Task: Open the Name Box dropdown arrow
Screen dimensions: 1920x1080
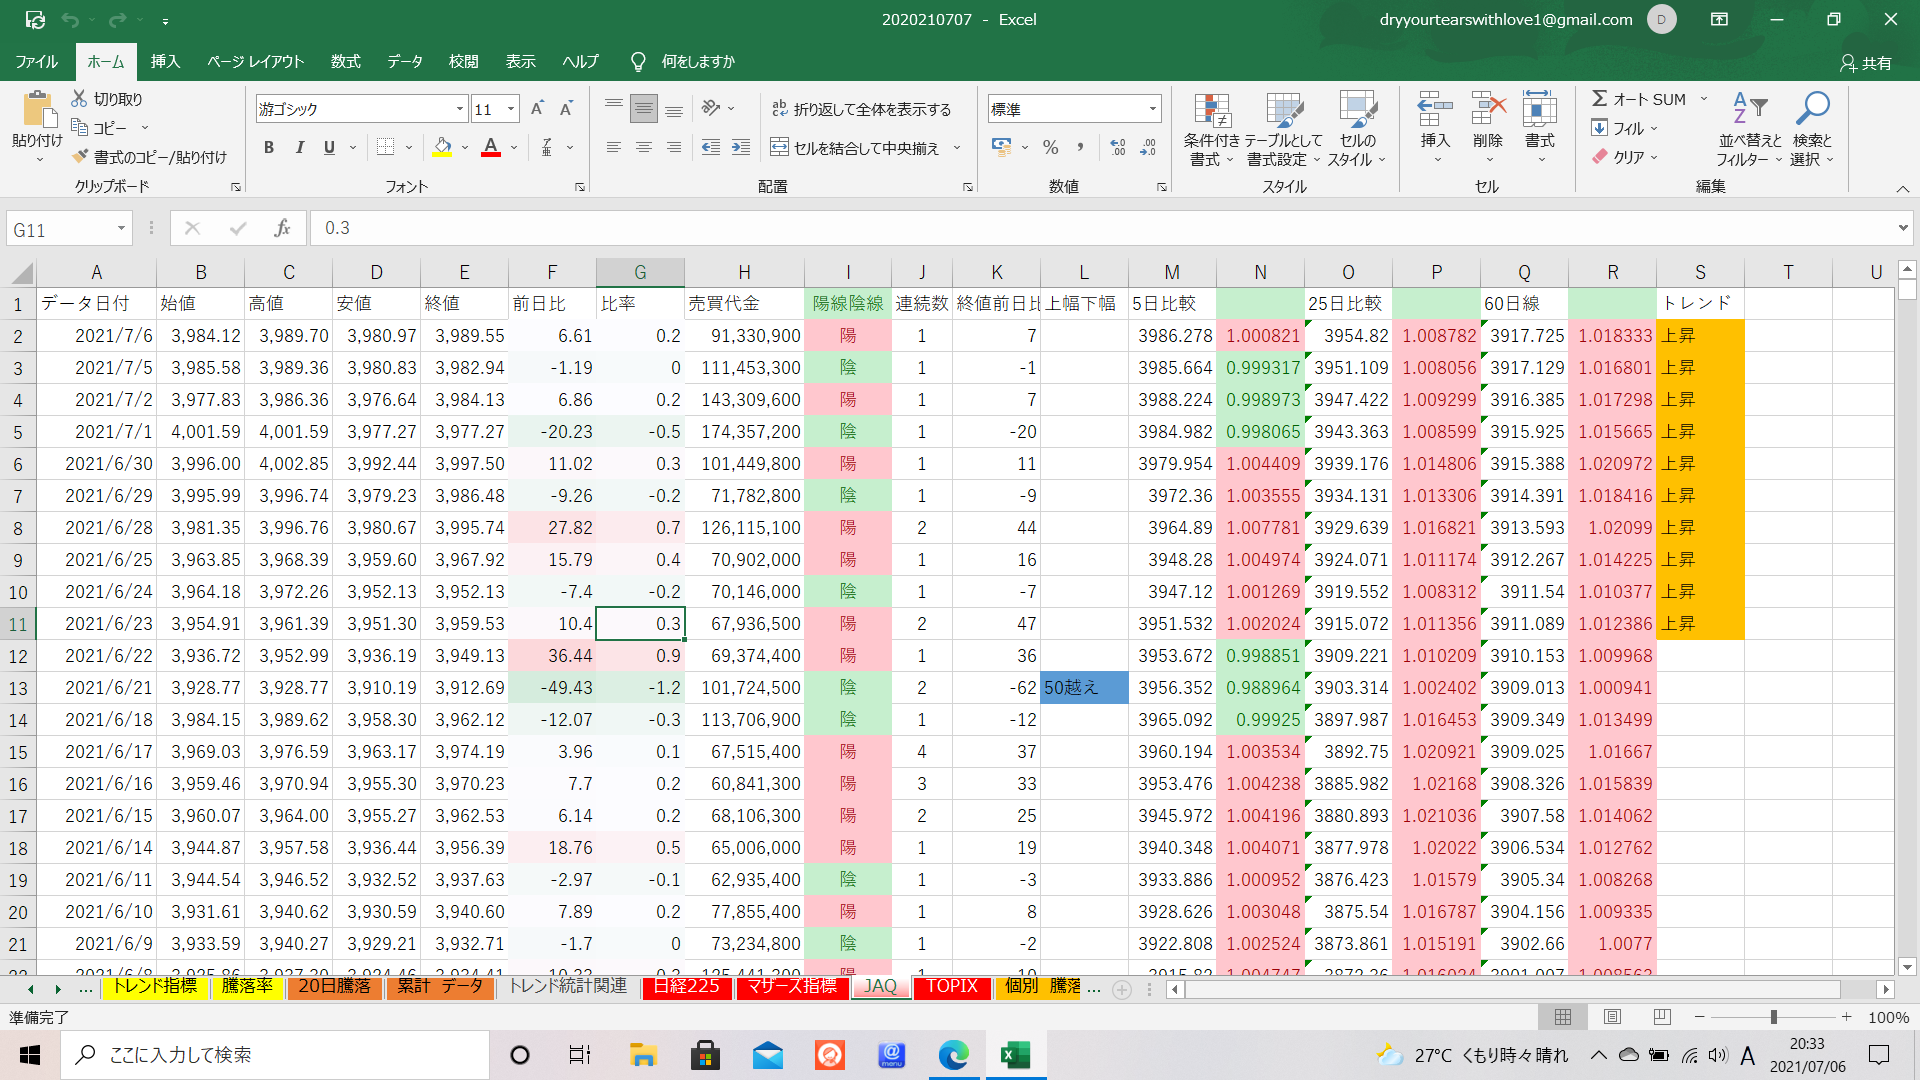Action: point(121,229)
